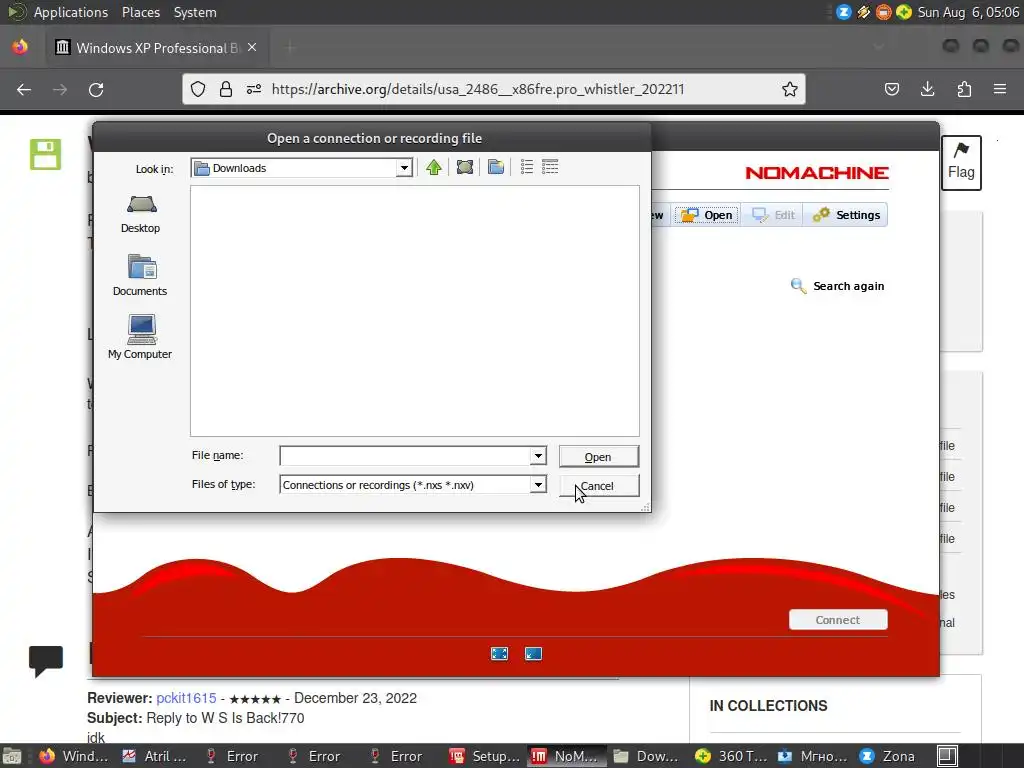Click the orange circular tray icon
Viewport: 1024px width, 768px height.
884,12
